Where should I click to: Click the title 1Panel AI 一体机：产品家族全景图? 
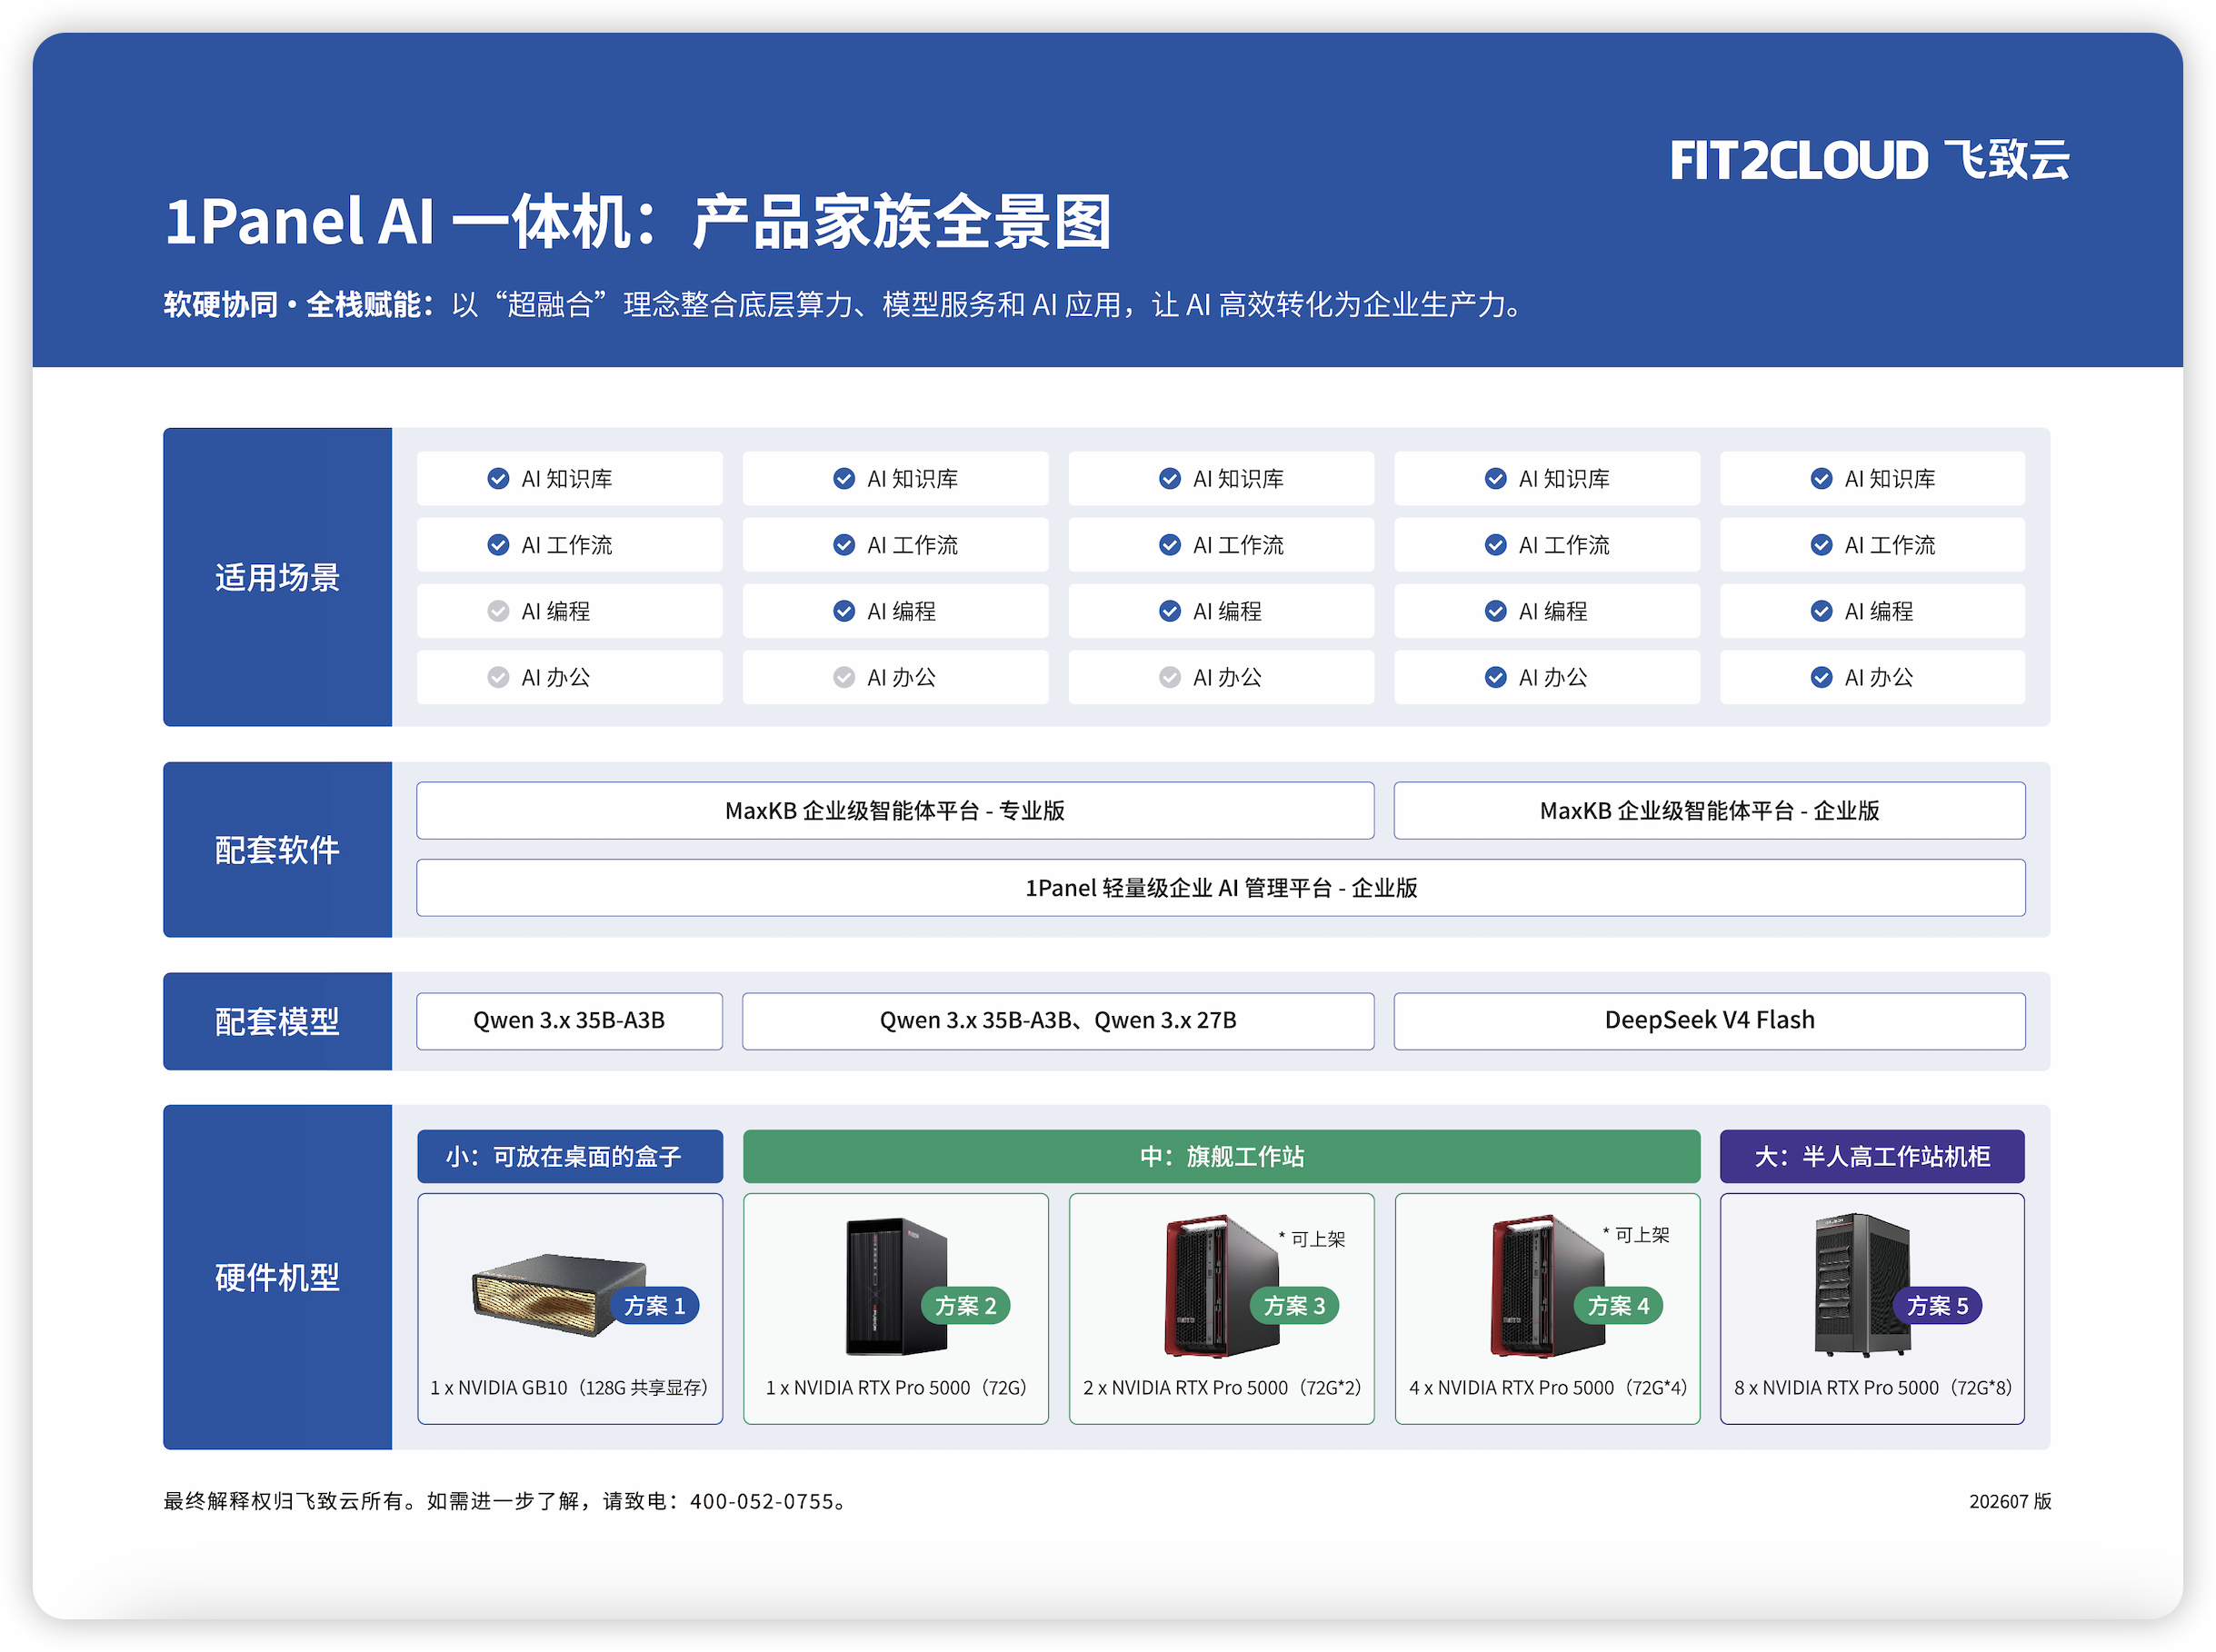[x=638, y=222]
